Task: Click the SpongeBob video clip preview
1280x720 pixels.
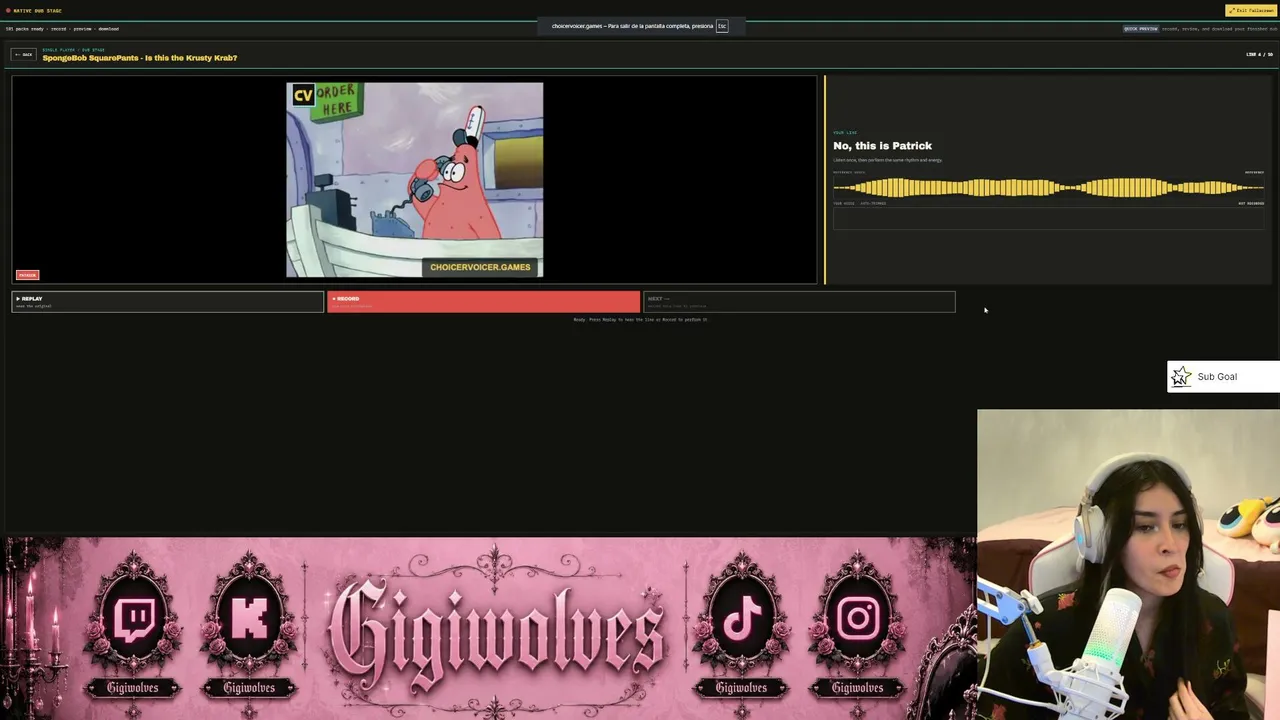Action: click(415, 180)
